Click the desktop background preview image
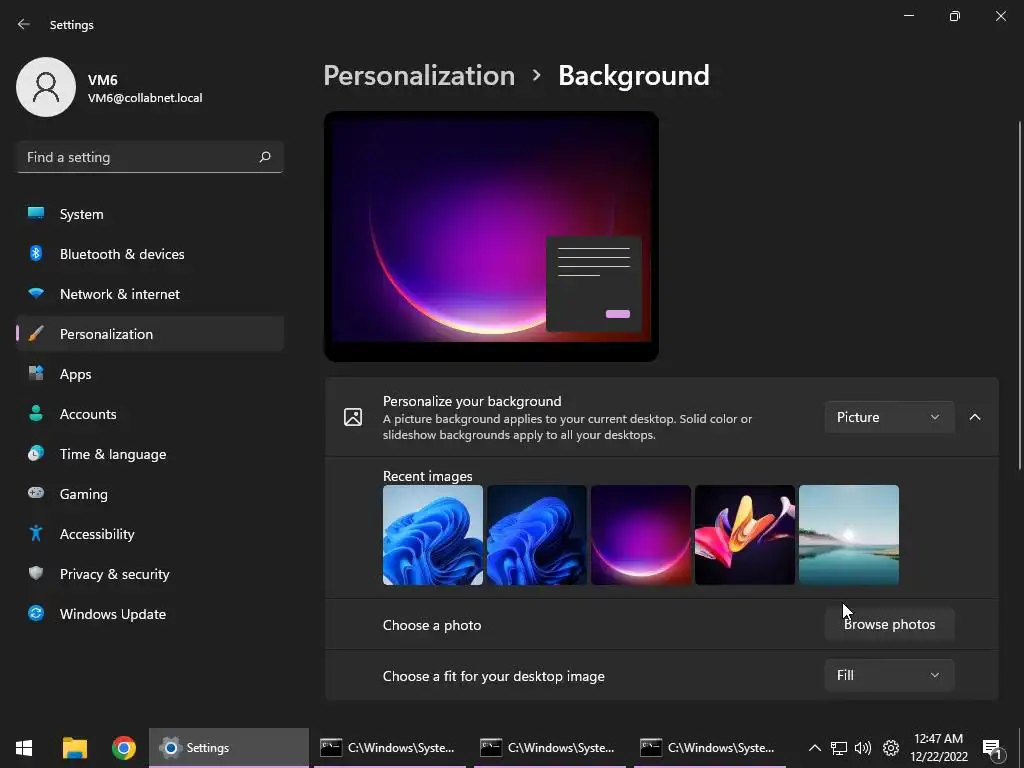The height and width of the screenshot is (768, 1024). (491, 236)
